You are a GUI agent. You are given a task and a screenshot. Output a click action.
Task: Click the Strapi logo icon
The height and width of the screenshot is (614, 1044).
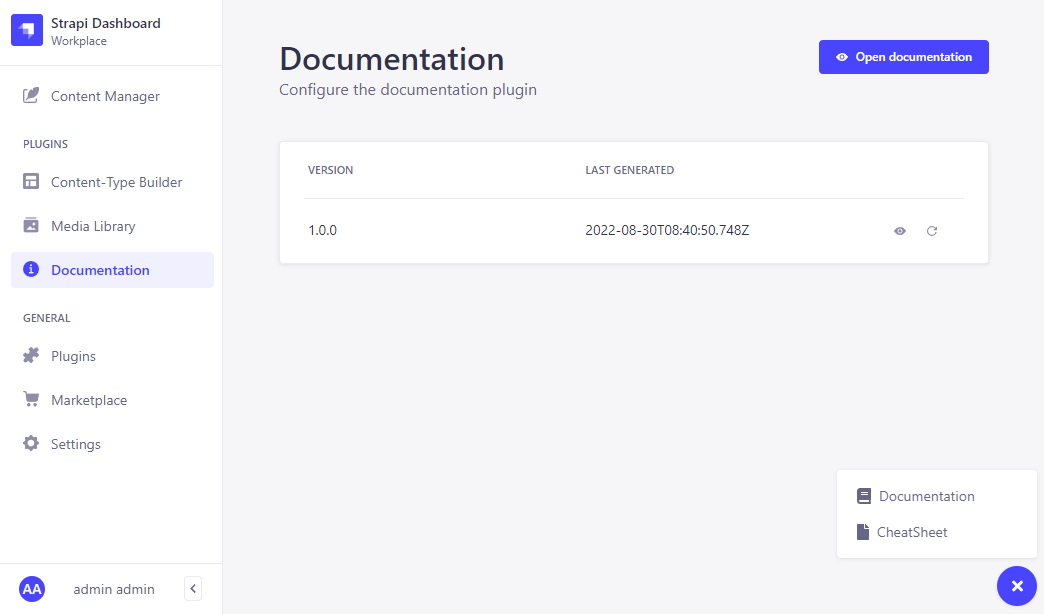click(27, 30)
